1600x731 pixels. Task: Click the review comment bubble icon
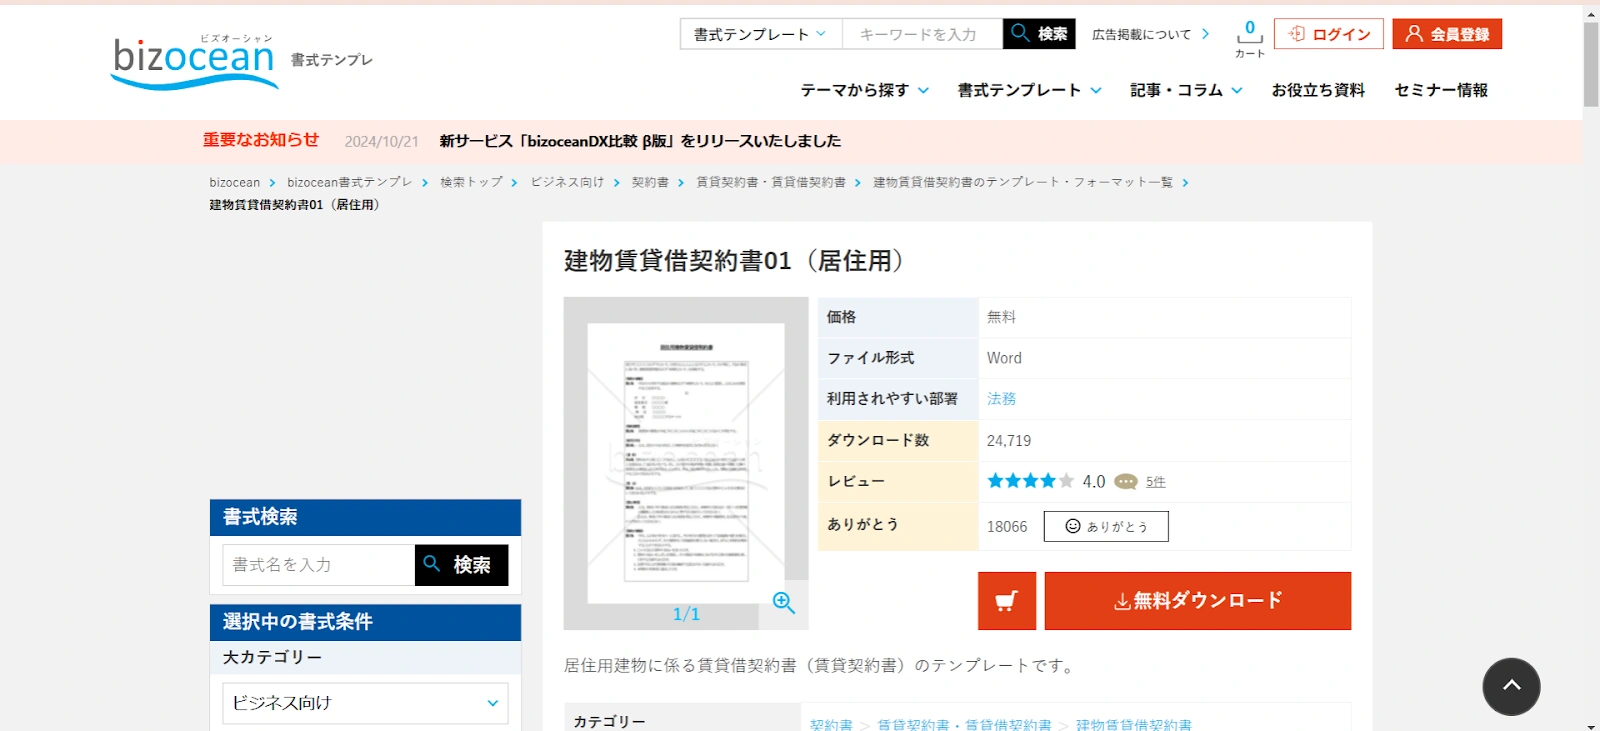pos(1126,482)
